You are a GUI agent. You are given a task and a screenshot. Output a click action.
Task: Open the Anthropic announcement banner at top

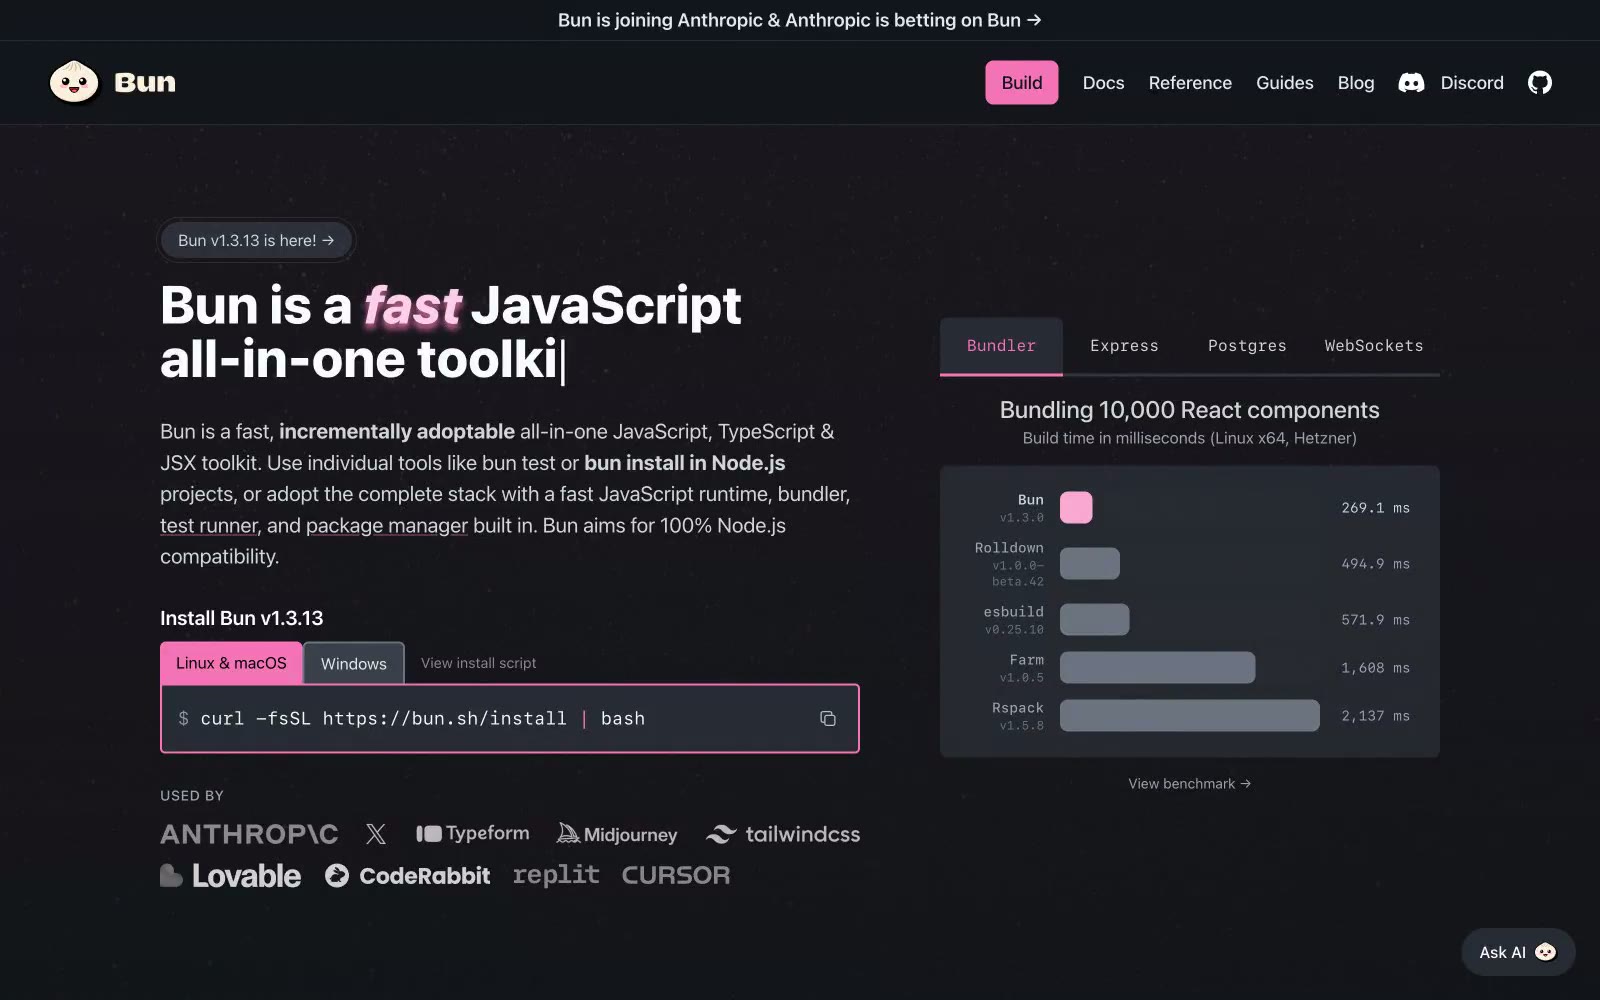[800, 20]
